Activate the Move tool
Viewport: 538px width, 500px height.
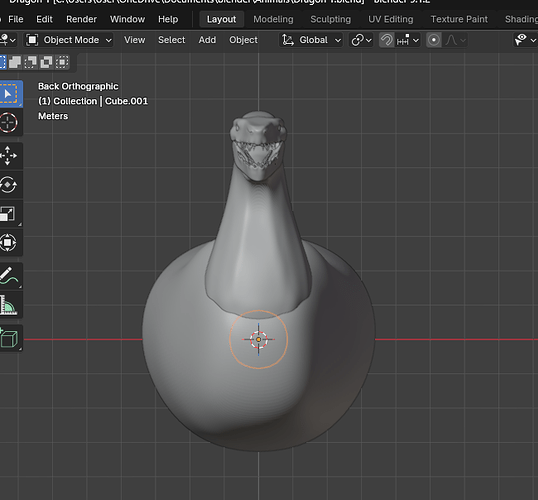click(9, 156)
